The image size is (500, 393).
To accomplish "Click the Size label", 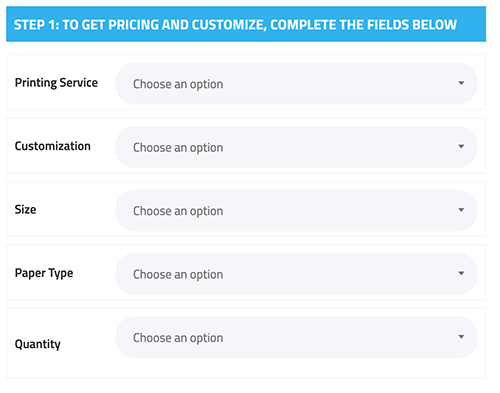I will pyautogui.click(x=25, y=209).
